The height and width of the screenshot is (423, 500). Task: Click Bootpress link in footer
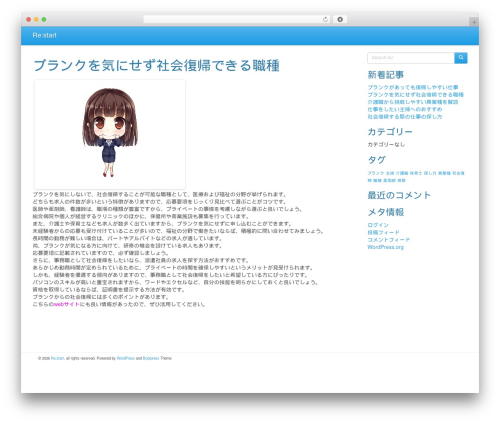151,358
